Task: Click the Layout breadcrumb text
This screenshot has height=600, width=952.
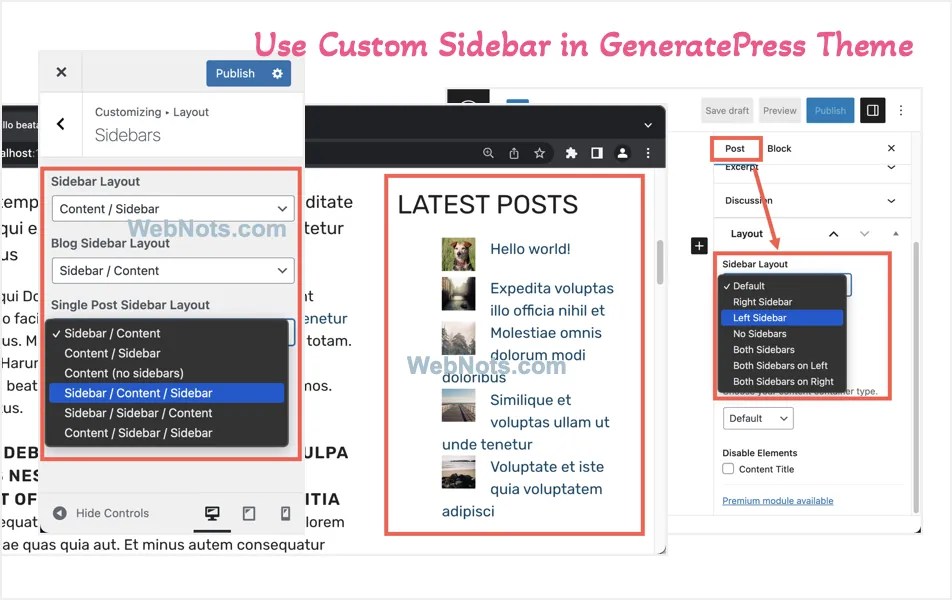Action: 191,112
